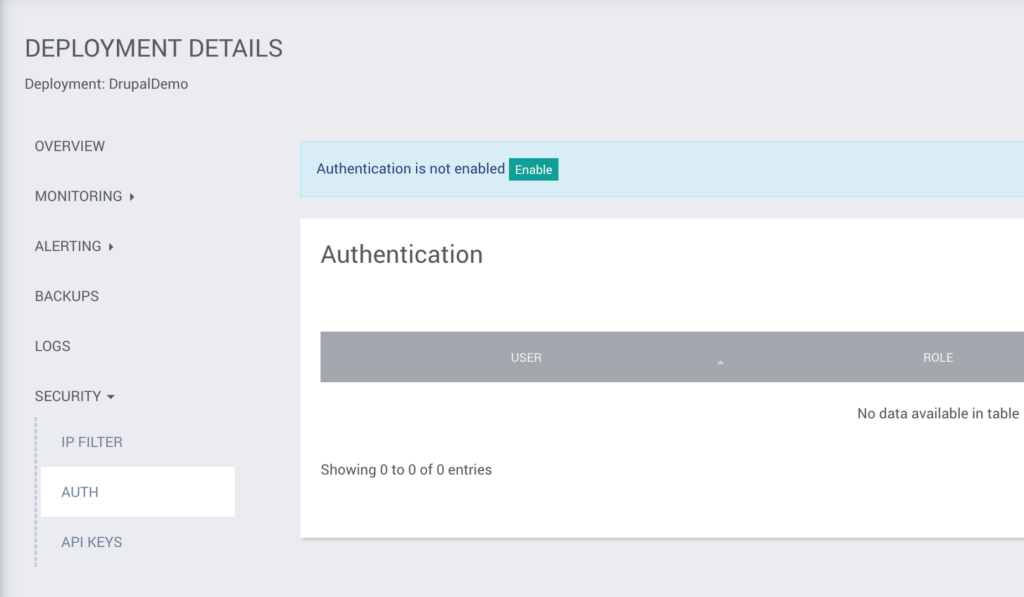Click the User column sort arrow icon
The height and width of the screenshot is (597, 1024).
tap(720, 362)
